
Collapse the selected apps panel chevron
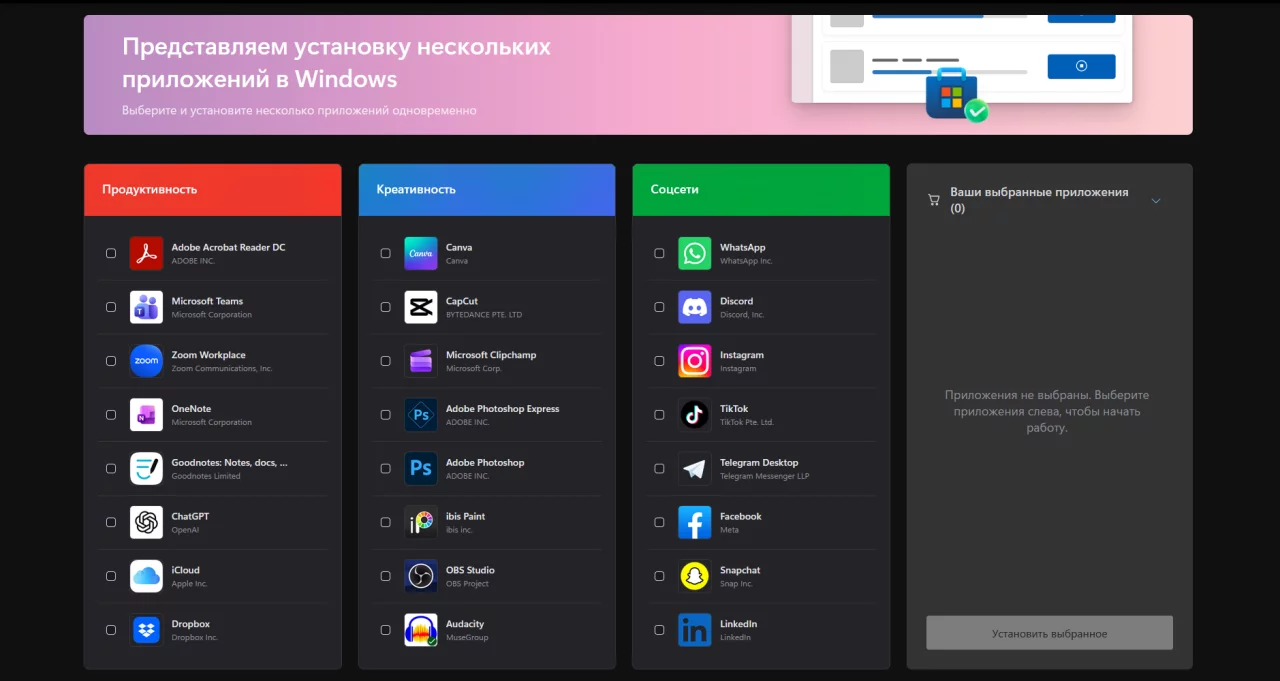1156,200
